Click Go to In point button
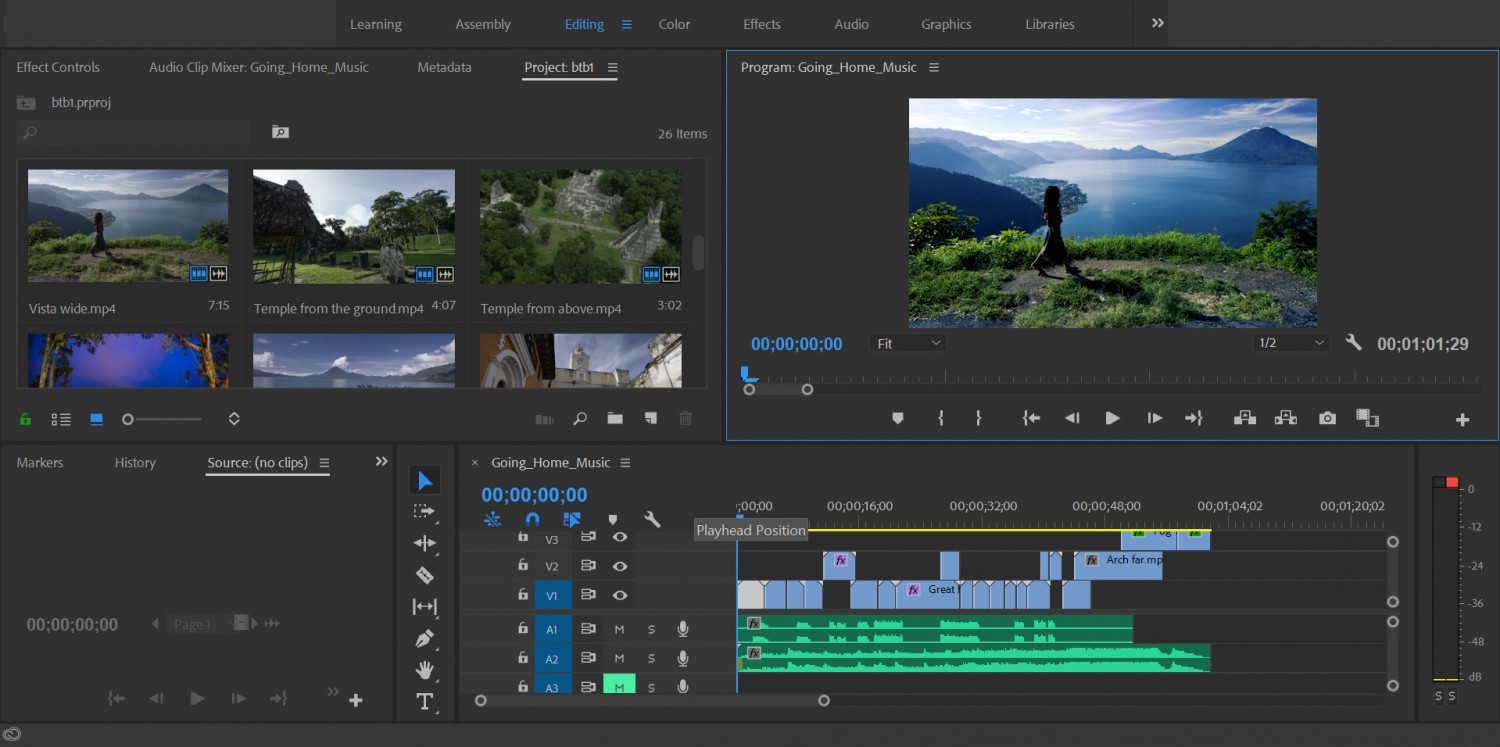 pyautogui.click(x=1031, y=418)
